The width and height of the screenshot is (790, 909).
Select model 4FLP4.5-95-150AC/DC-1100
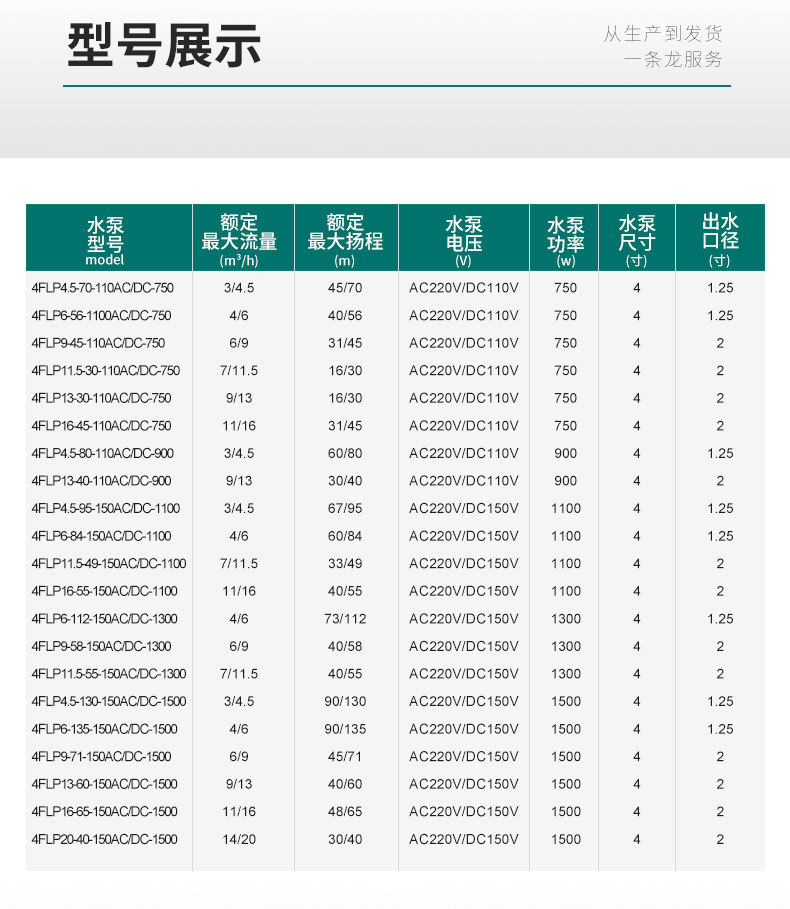[105, 508]
